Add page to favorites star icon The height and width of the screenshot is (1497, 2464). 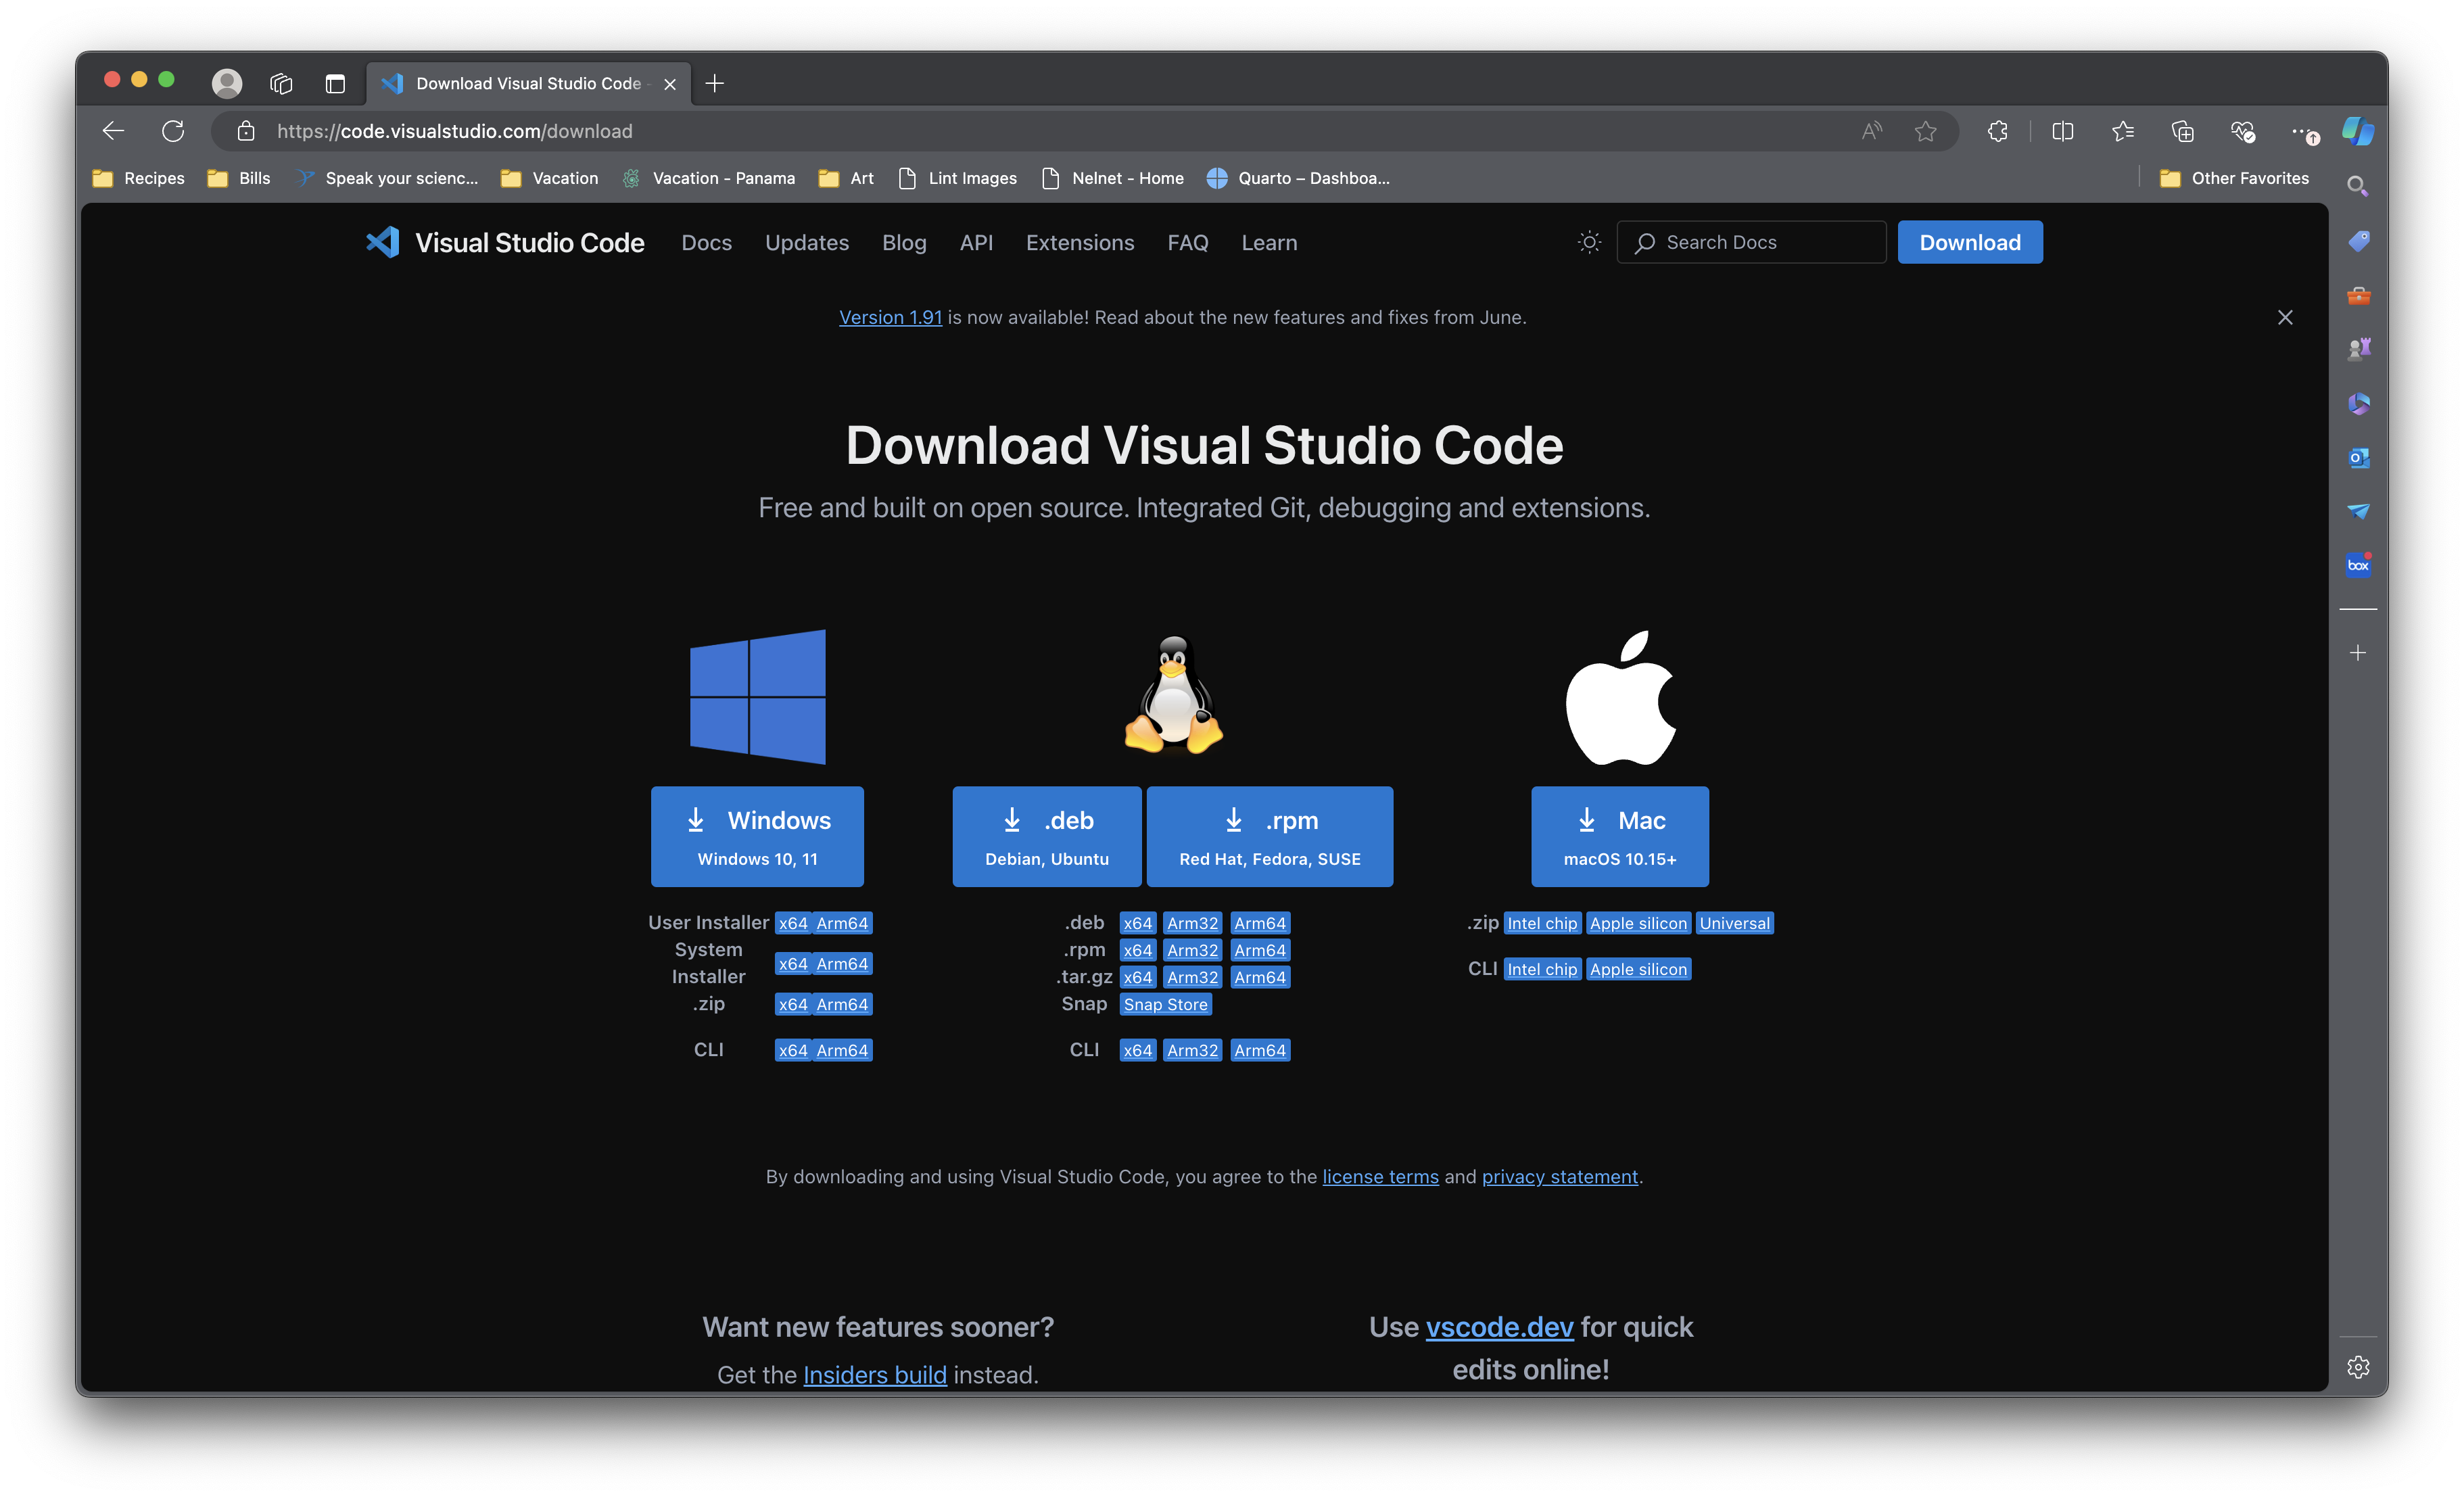tap(1925, 131)
